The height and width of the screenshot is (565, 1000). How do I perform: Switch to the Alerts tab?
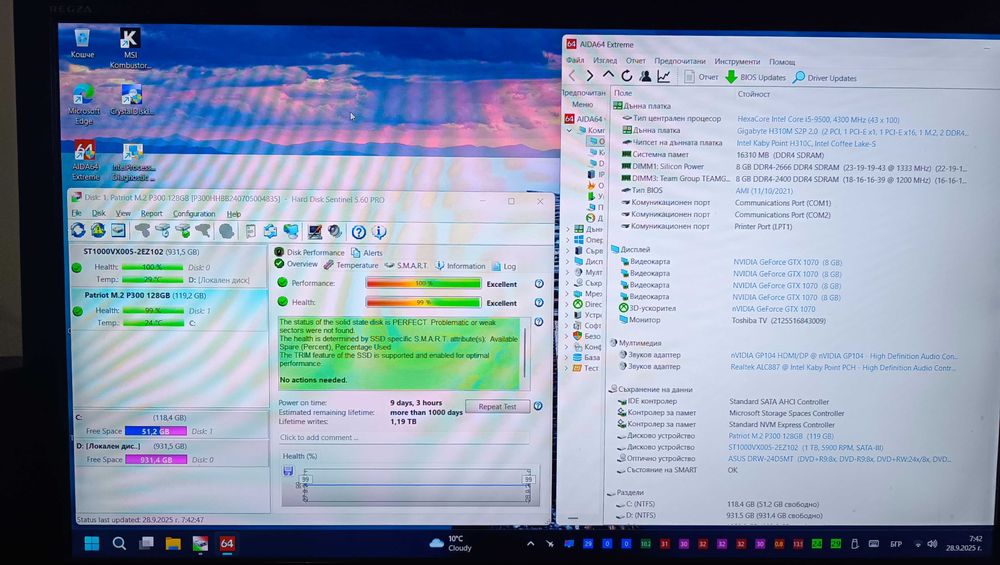pyautogui.click(x=367, y=253)
